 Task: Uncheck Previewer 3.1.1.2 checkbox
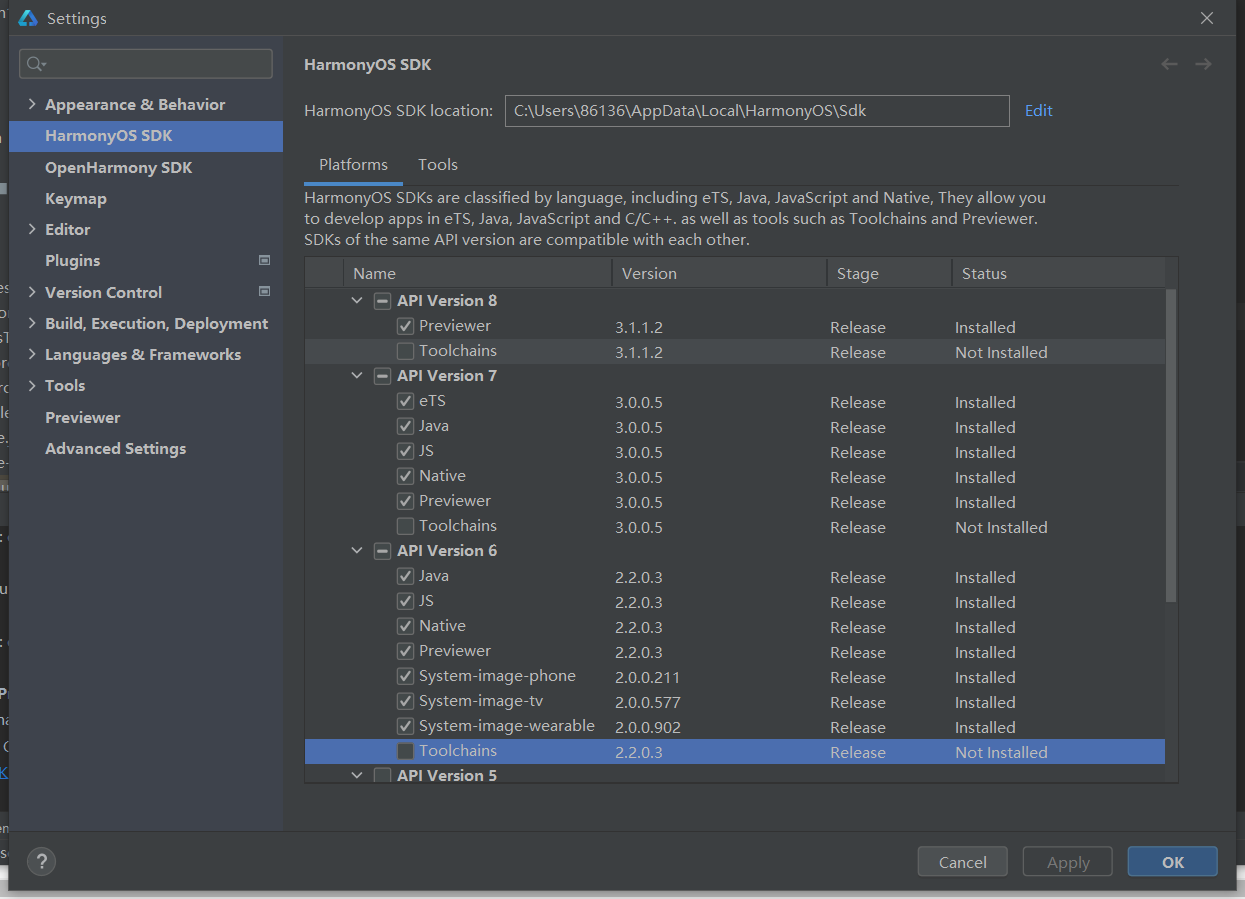(405, 326)
